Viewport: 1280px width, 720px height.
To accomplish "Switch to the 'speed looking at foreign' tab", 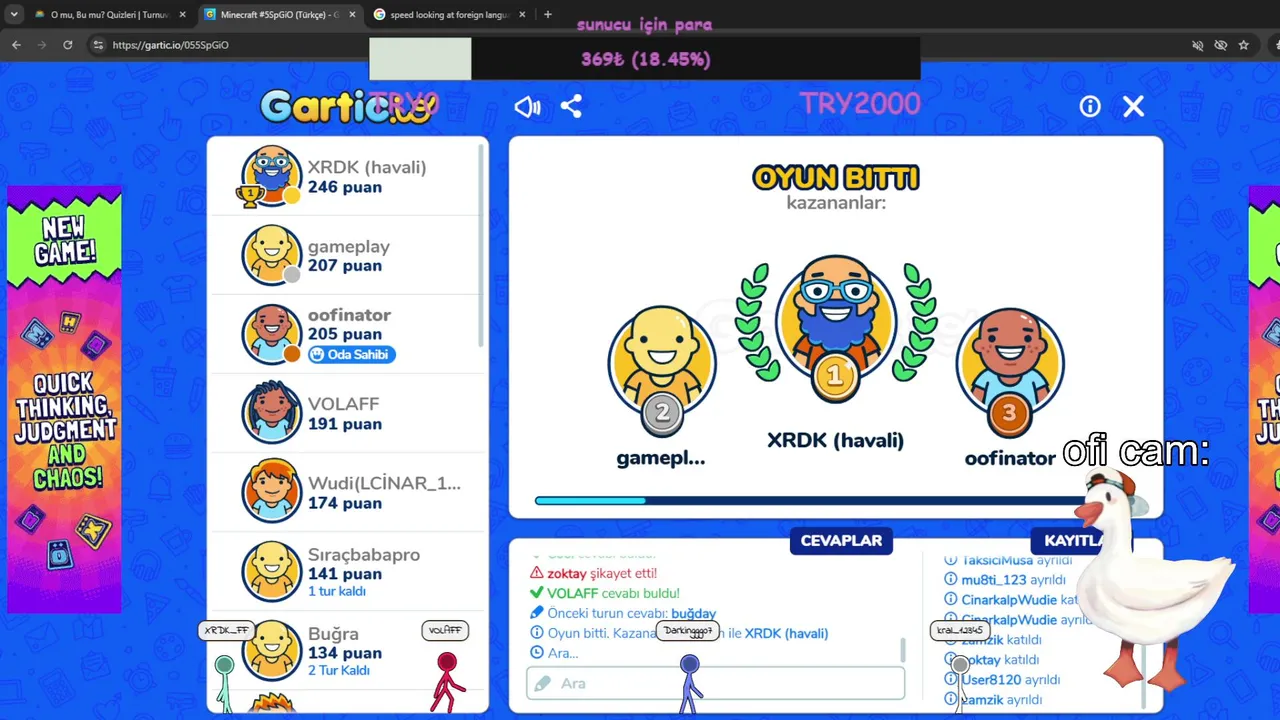I will click(x=450, y=15).
